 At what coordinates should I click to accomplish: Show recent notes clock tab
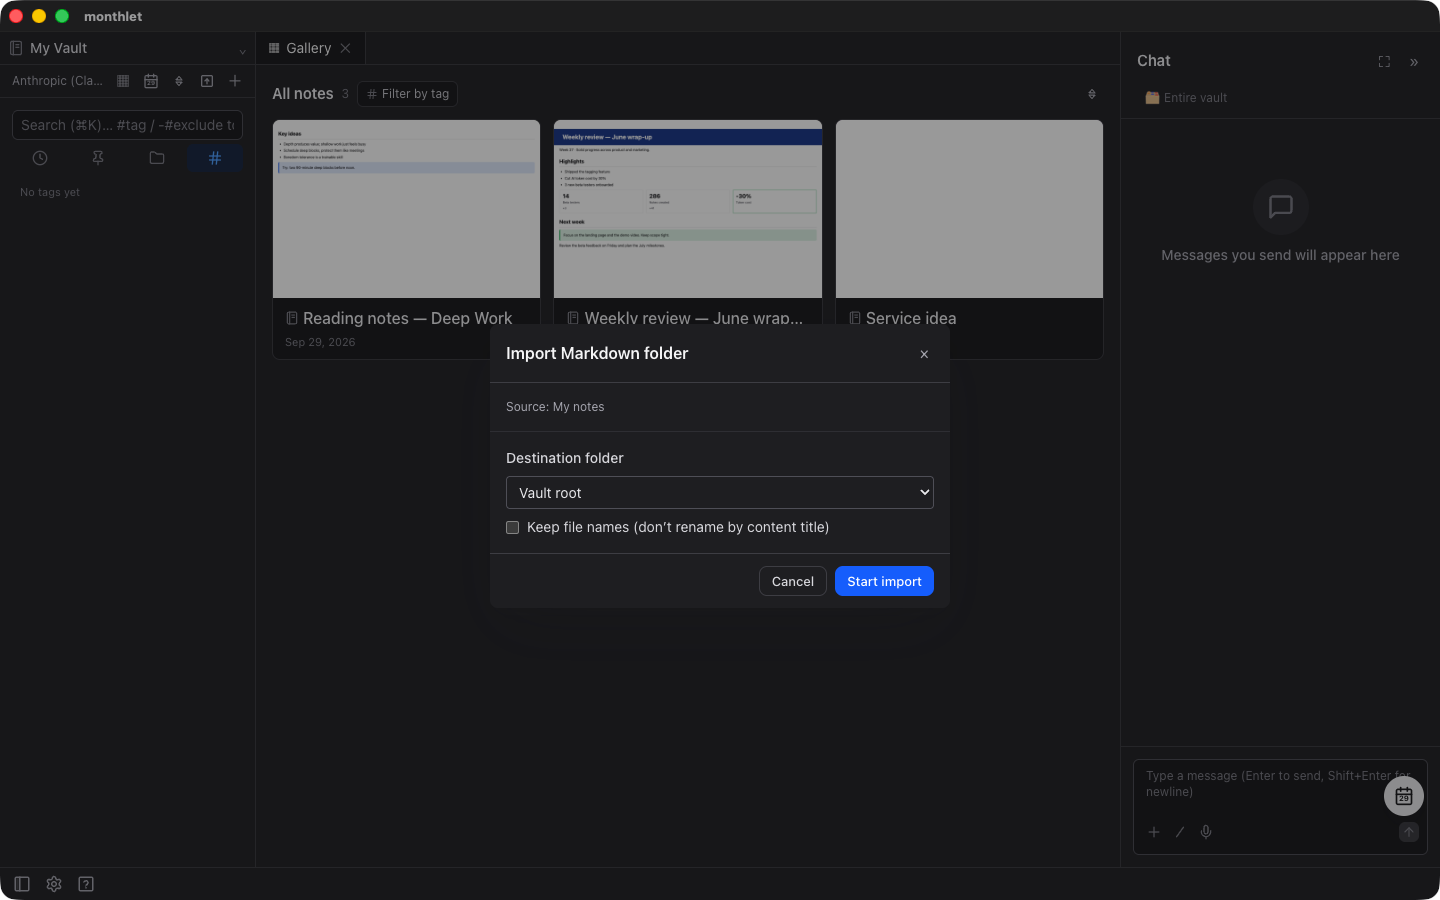click(x=40, y=158)
